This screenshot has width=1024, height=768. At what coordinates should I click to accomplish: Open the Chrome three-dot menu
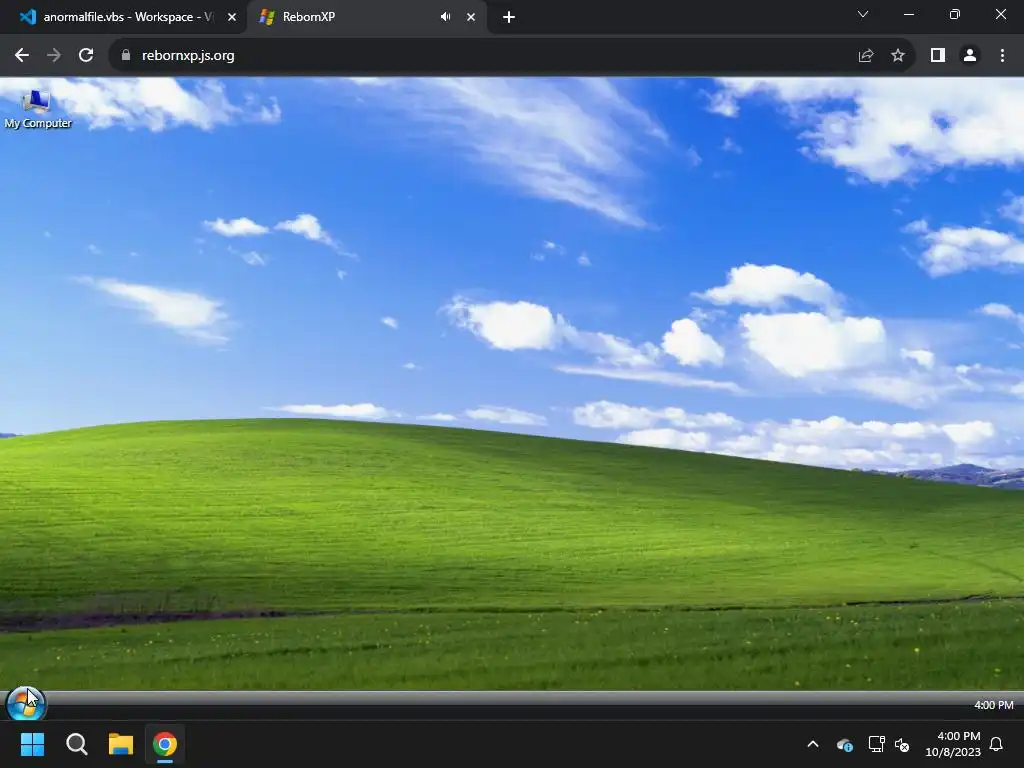(1002, 56)
